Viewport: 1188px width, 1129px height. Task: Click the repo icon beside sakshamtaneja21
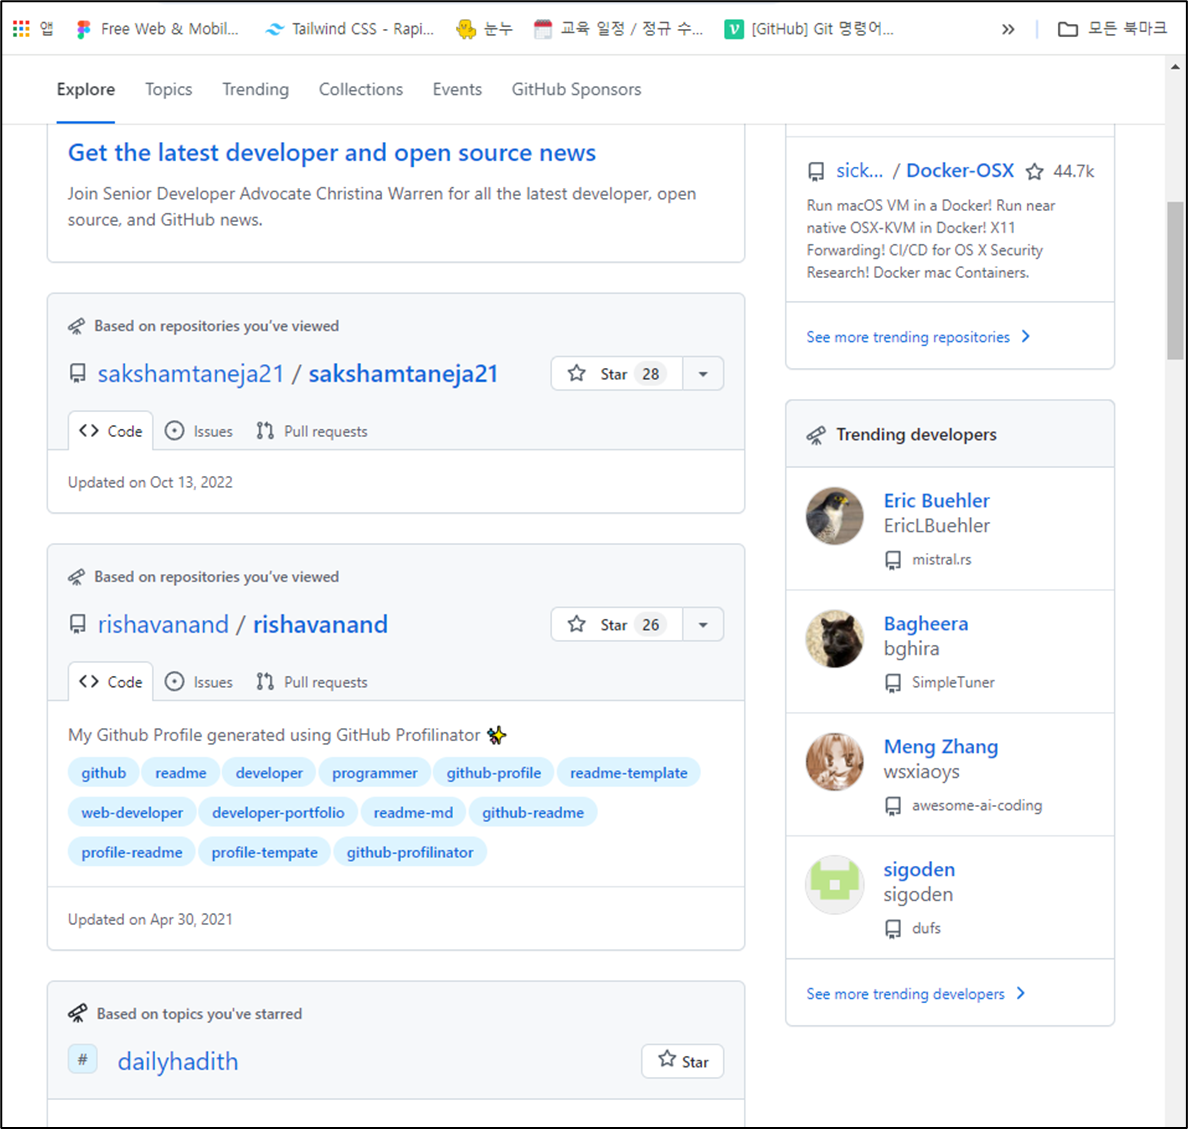click(x=77, y=374)
